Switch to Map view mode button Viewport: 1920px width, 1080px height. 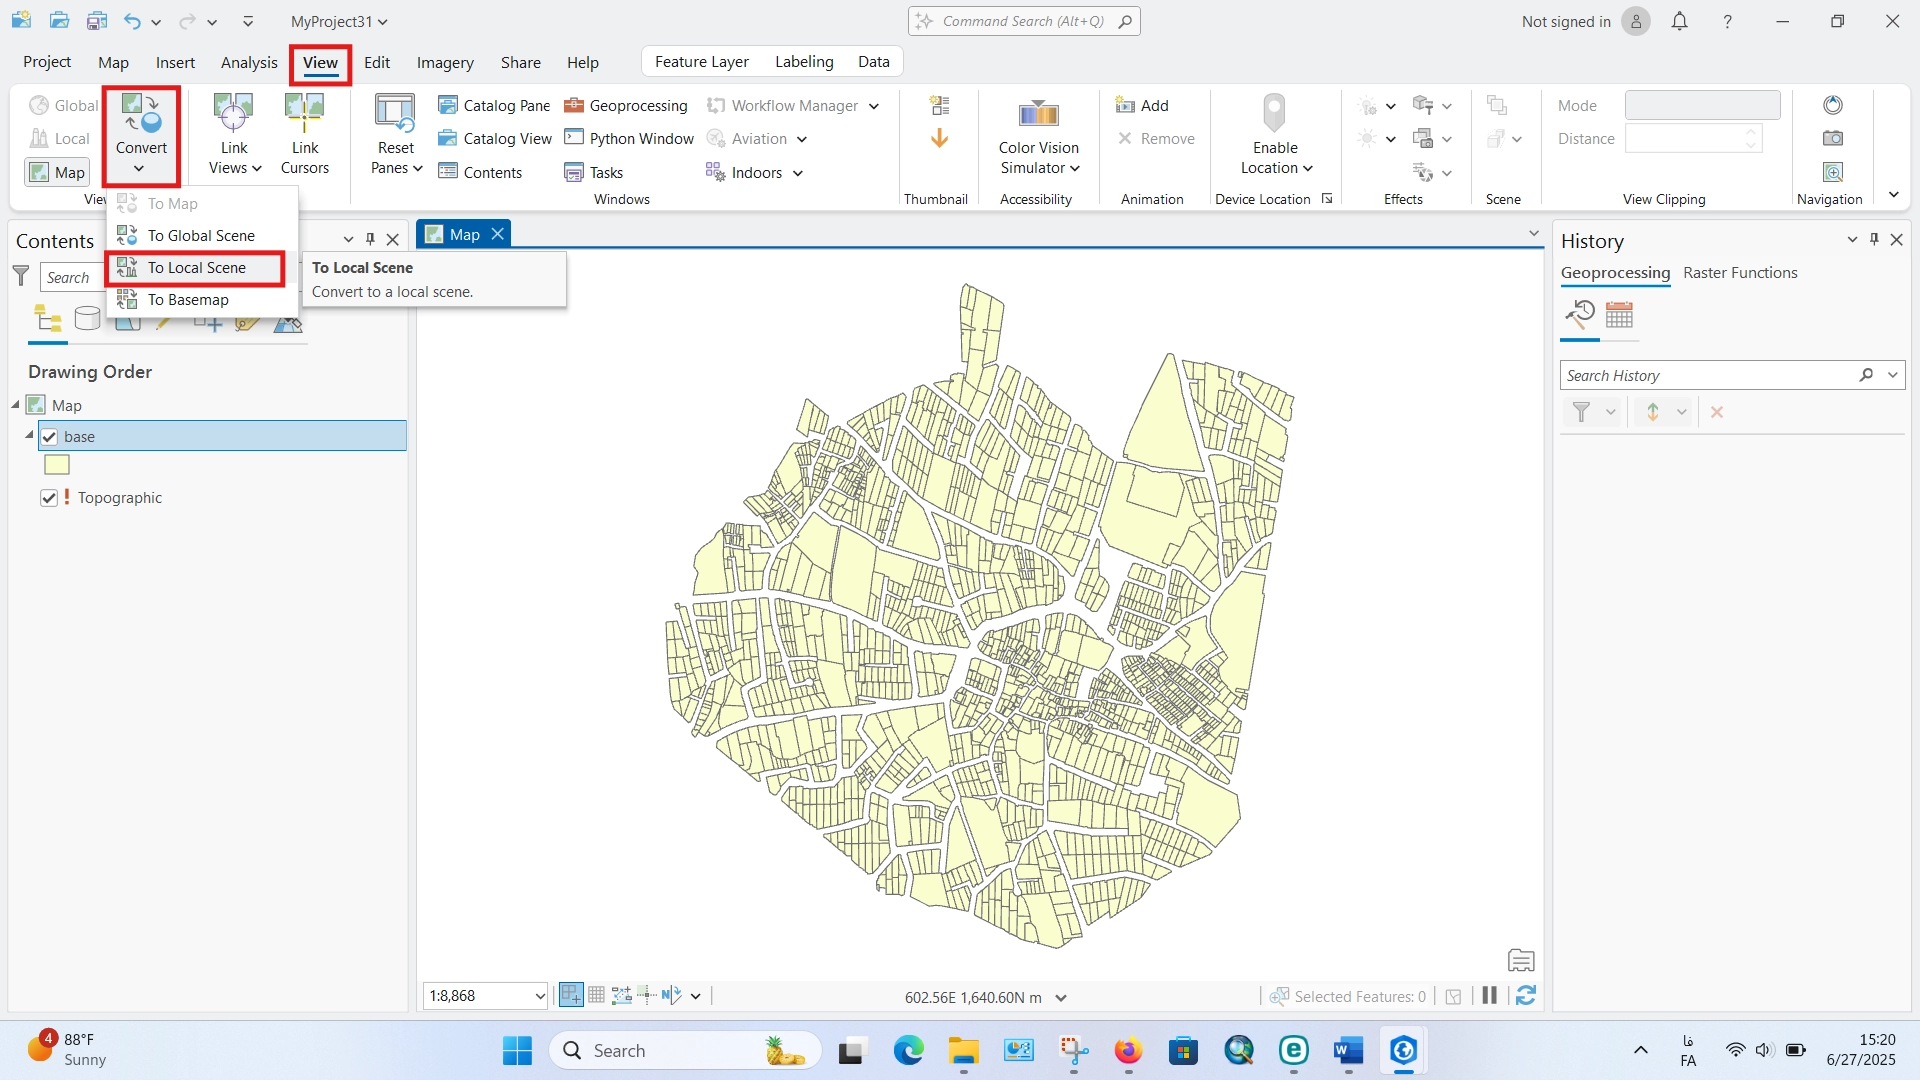57,172
